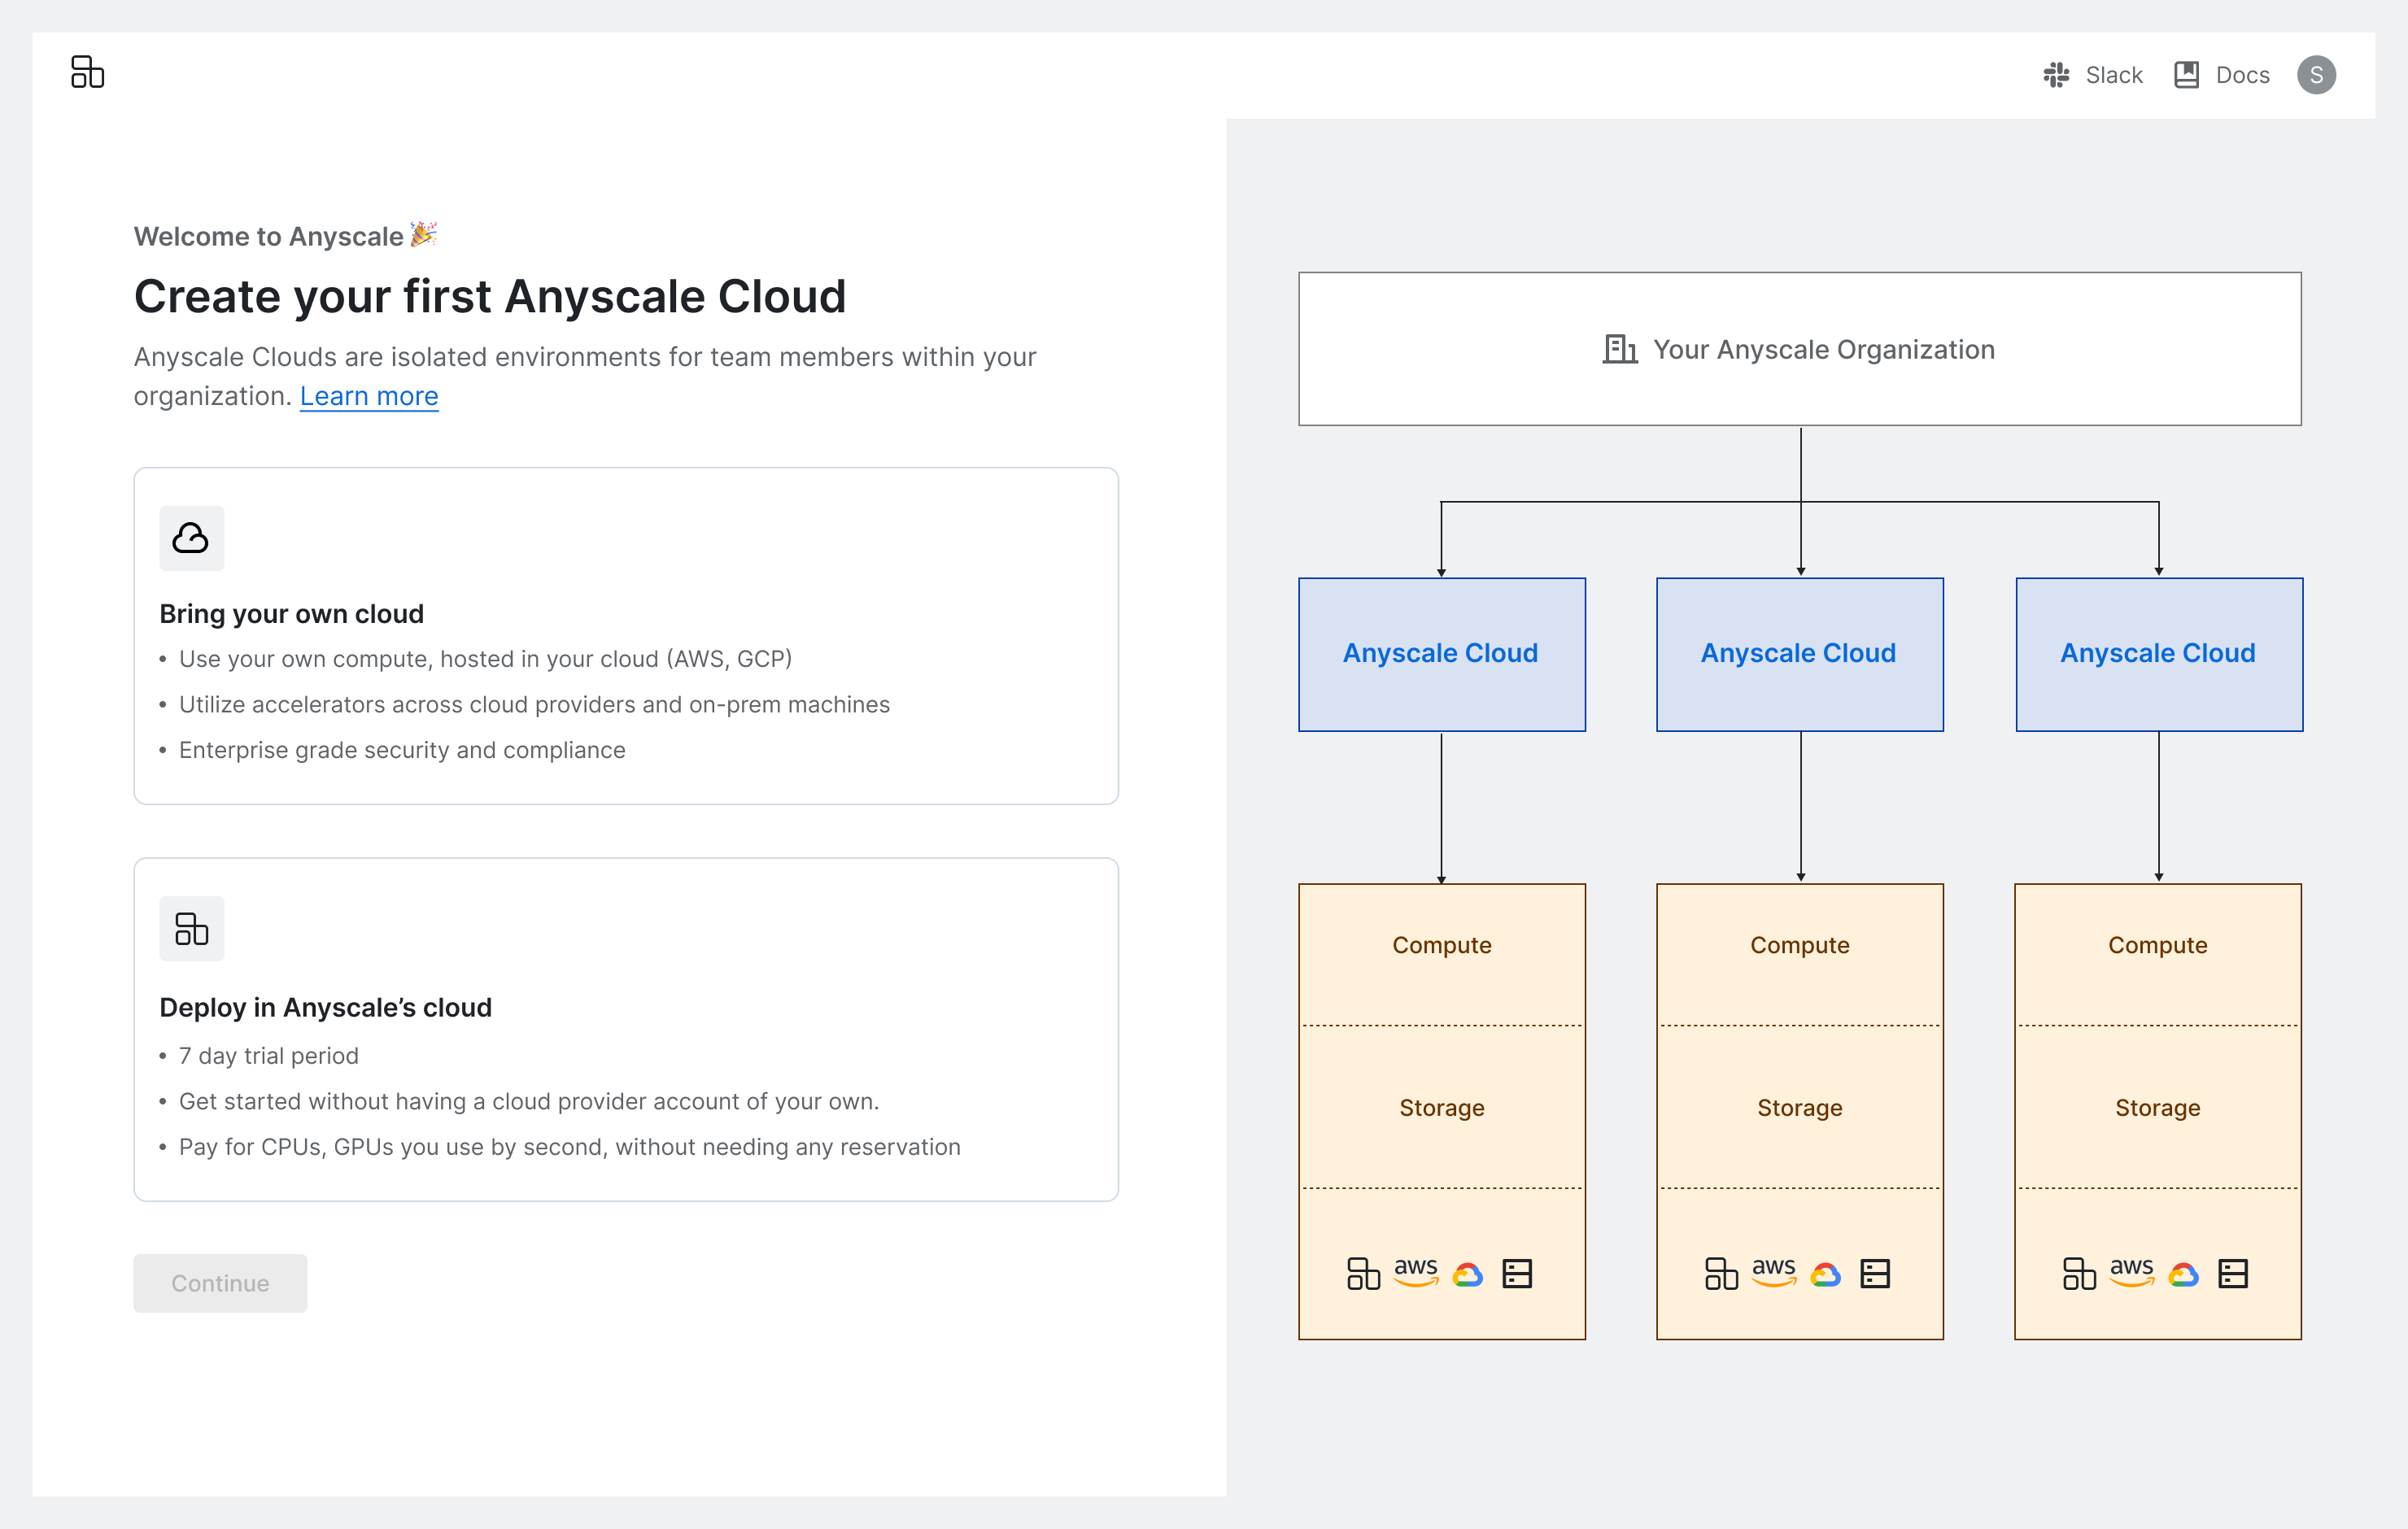Viewport: 2408px width, 1529px height.
Task: Click the '7 day trial period' bullet
Action: pos(268,1056)
